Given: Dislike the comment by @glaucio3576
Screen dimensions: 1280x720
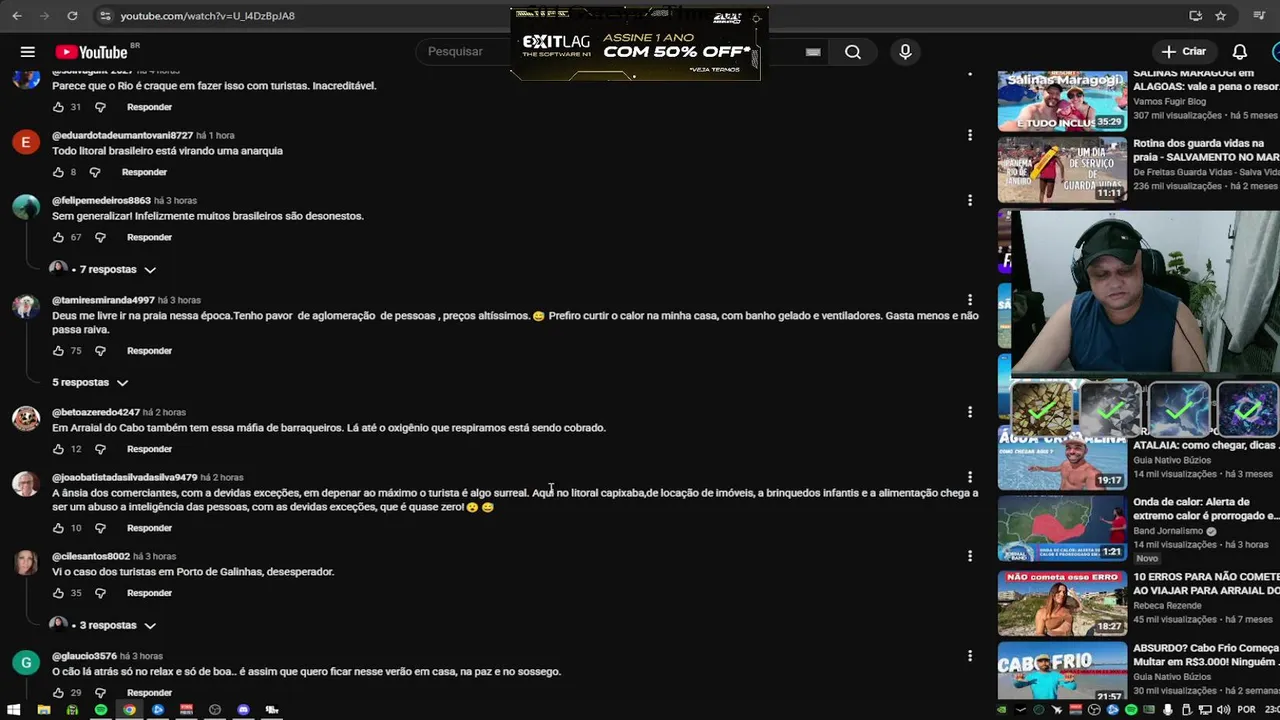Looking at the screenshot, I should pos(100,692).
